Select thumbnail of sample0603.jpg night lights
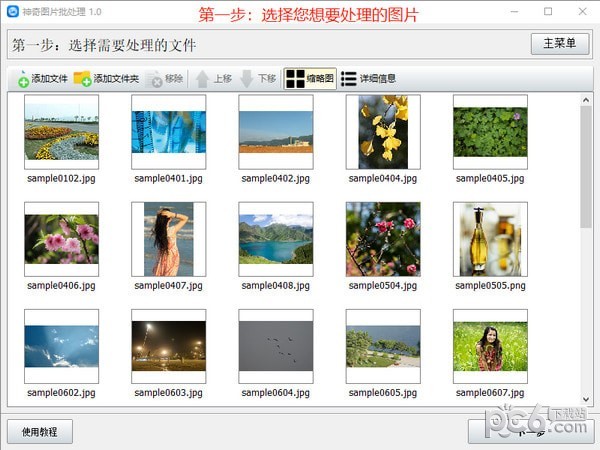The width and height of the screenshot is (600, 450). [x=169, y=346]
